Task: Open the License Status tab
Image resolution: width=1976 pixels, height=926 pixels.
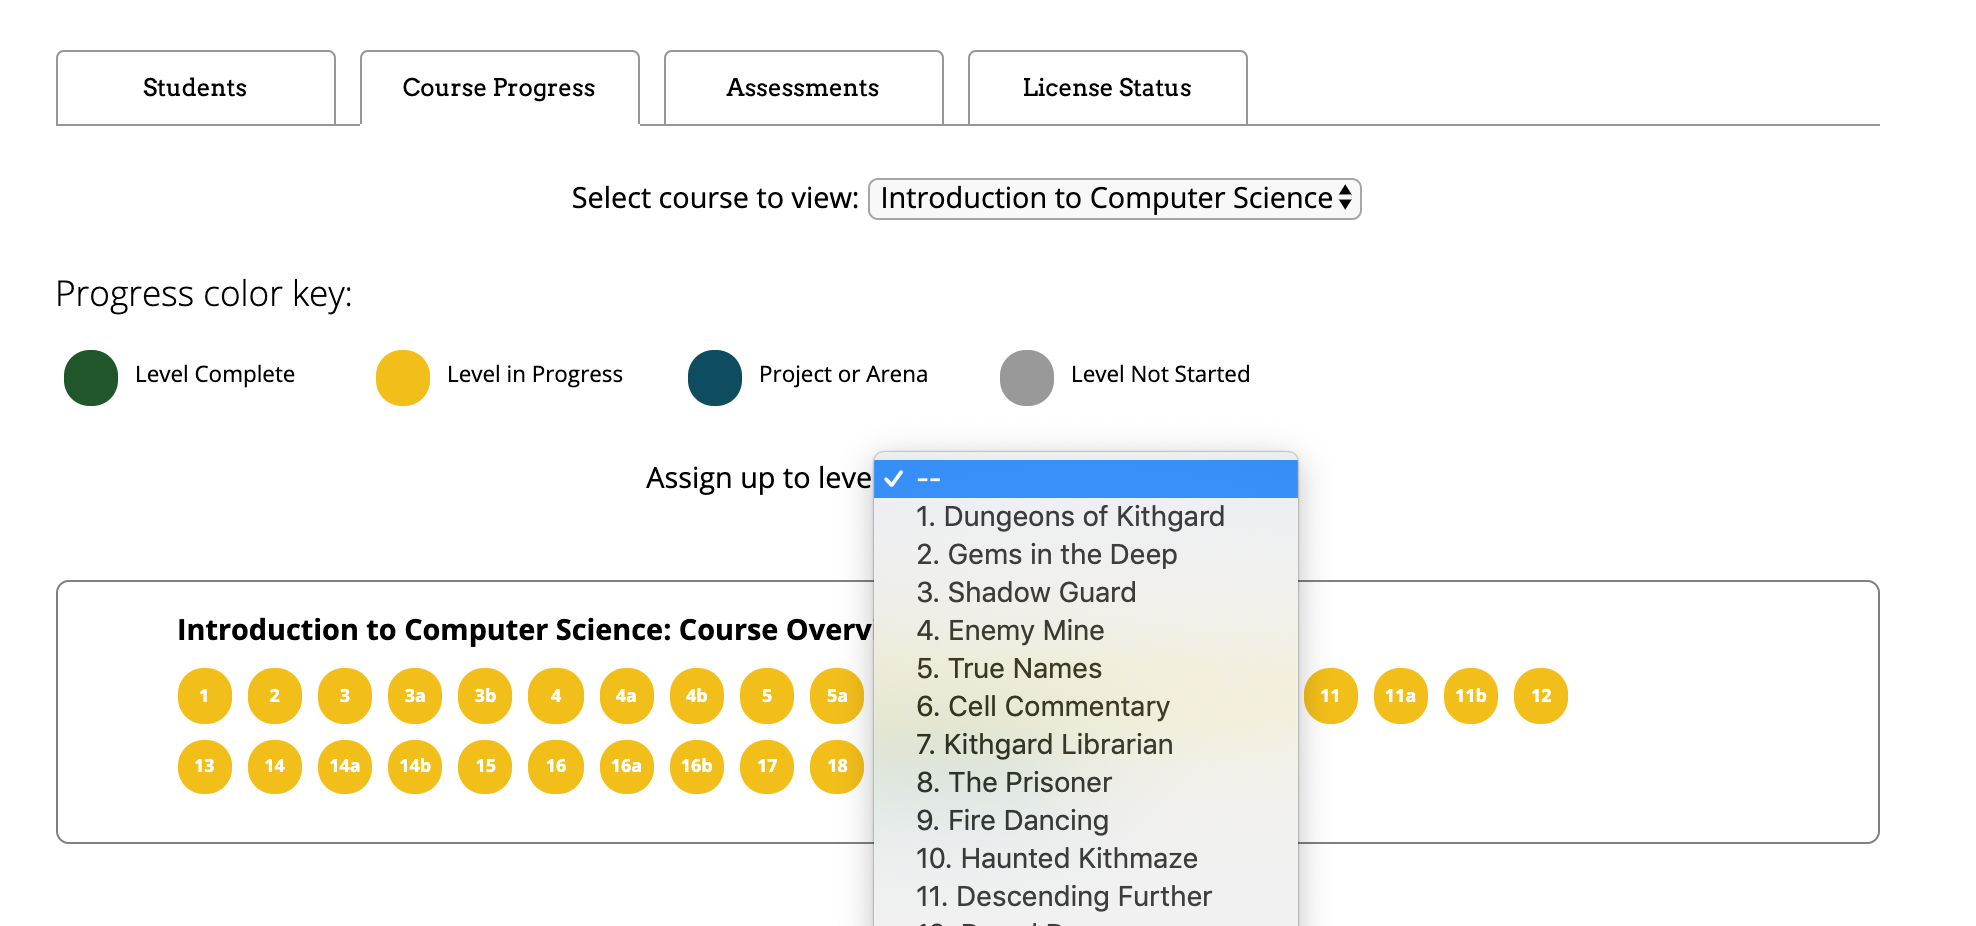Action: point(1106,87)
